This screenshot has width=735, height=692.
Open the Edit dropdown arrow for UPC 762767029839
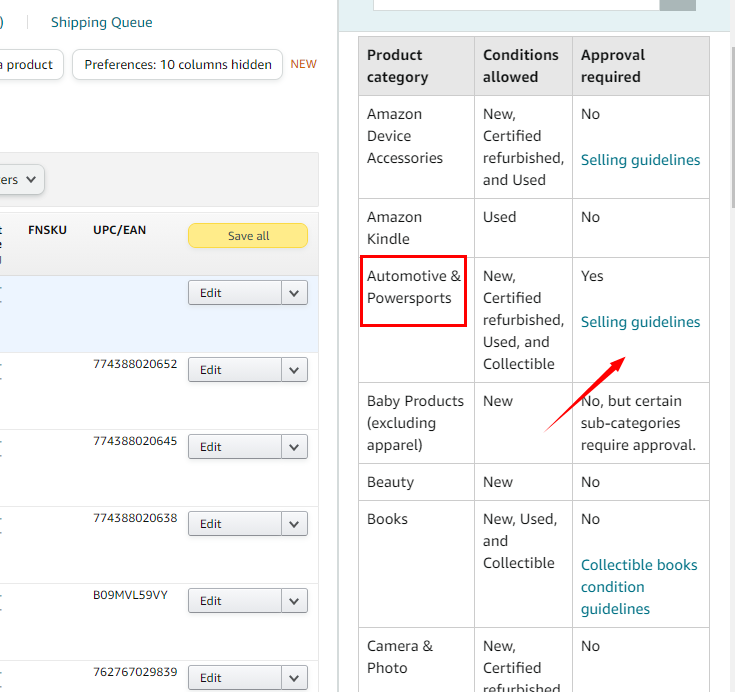pos(294,678)
